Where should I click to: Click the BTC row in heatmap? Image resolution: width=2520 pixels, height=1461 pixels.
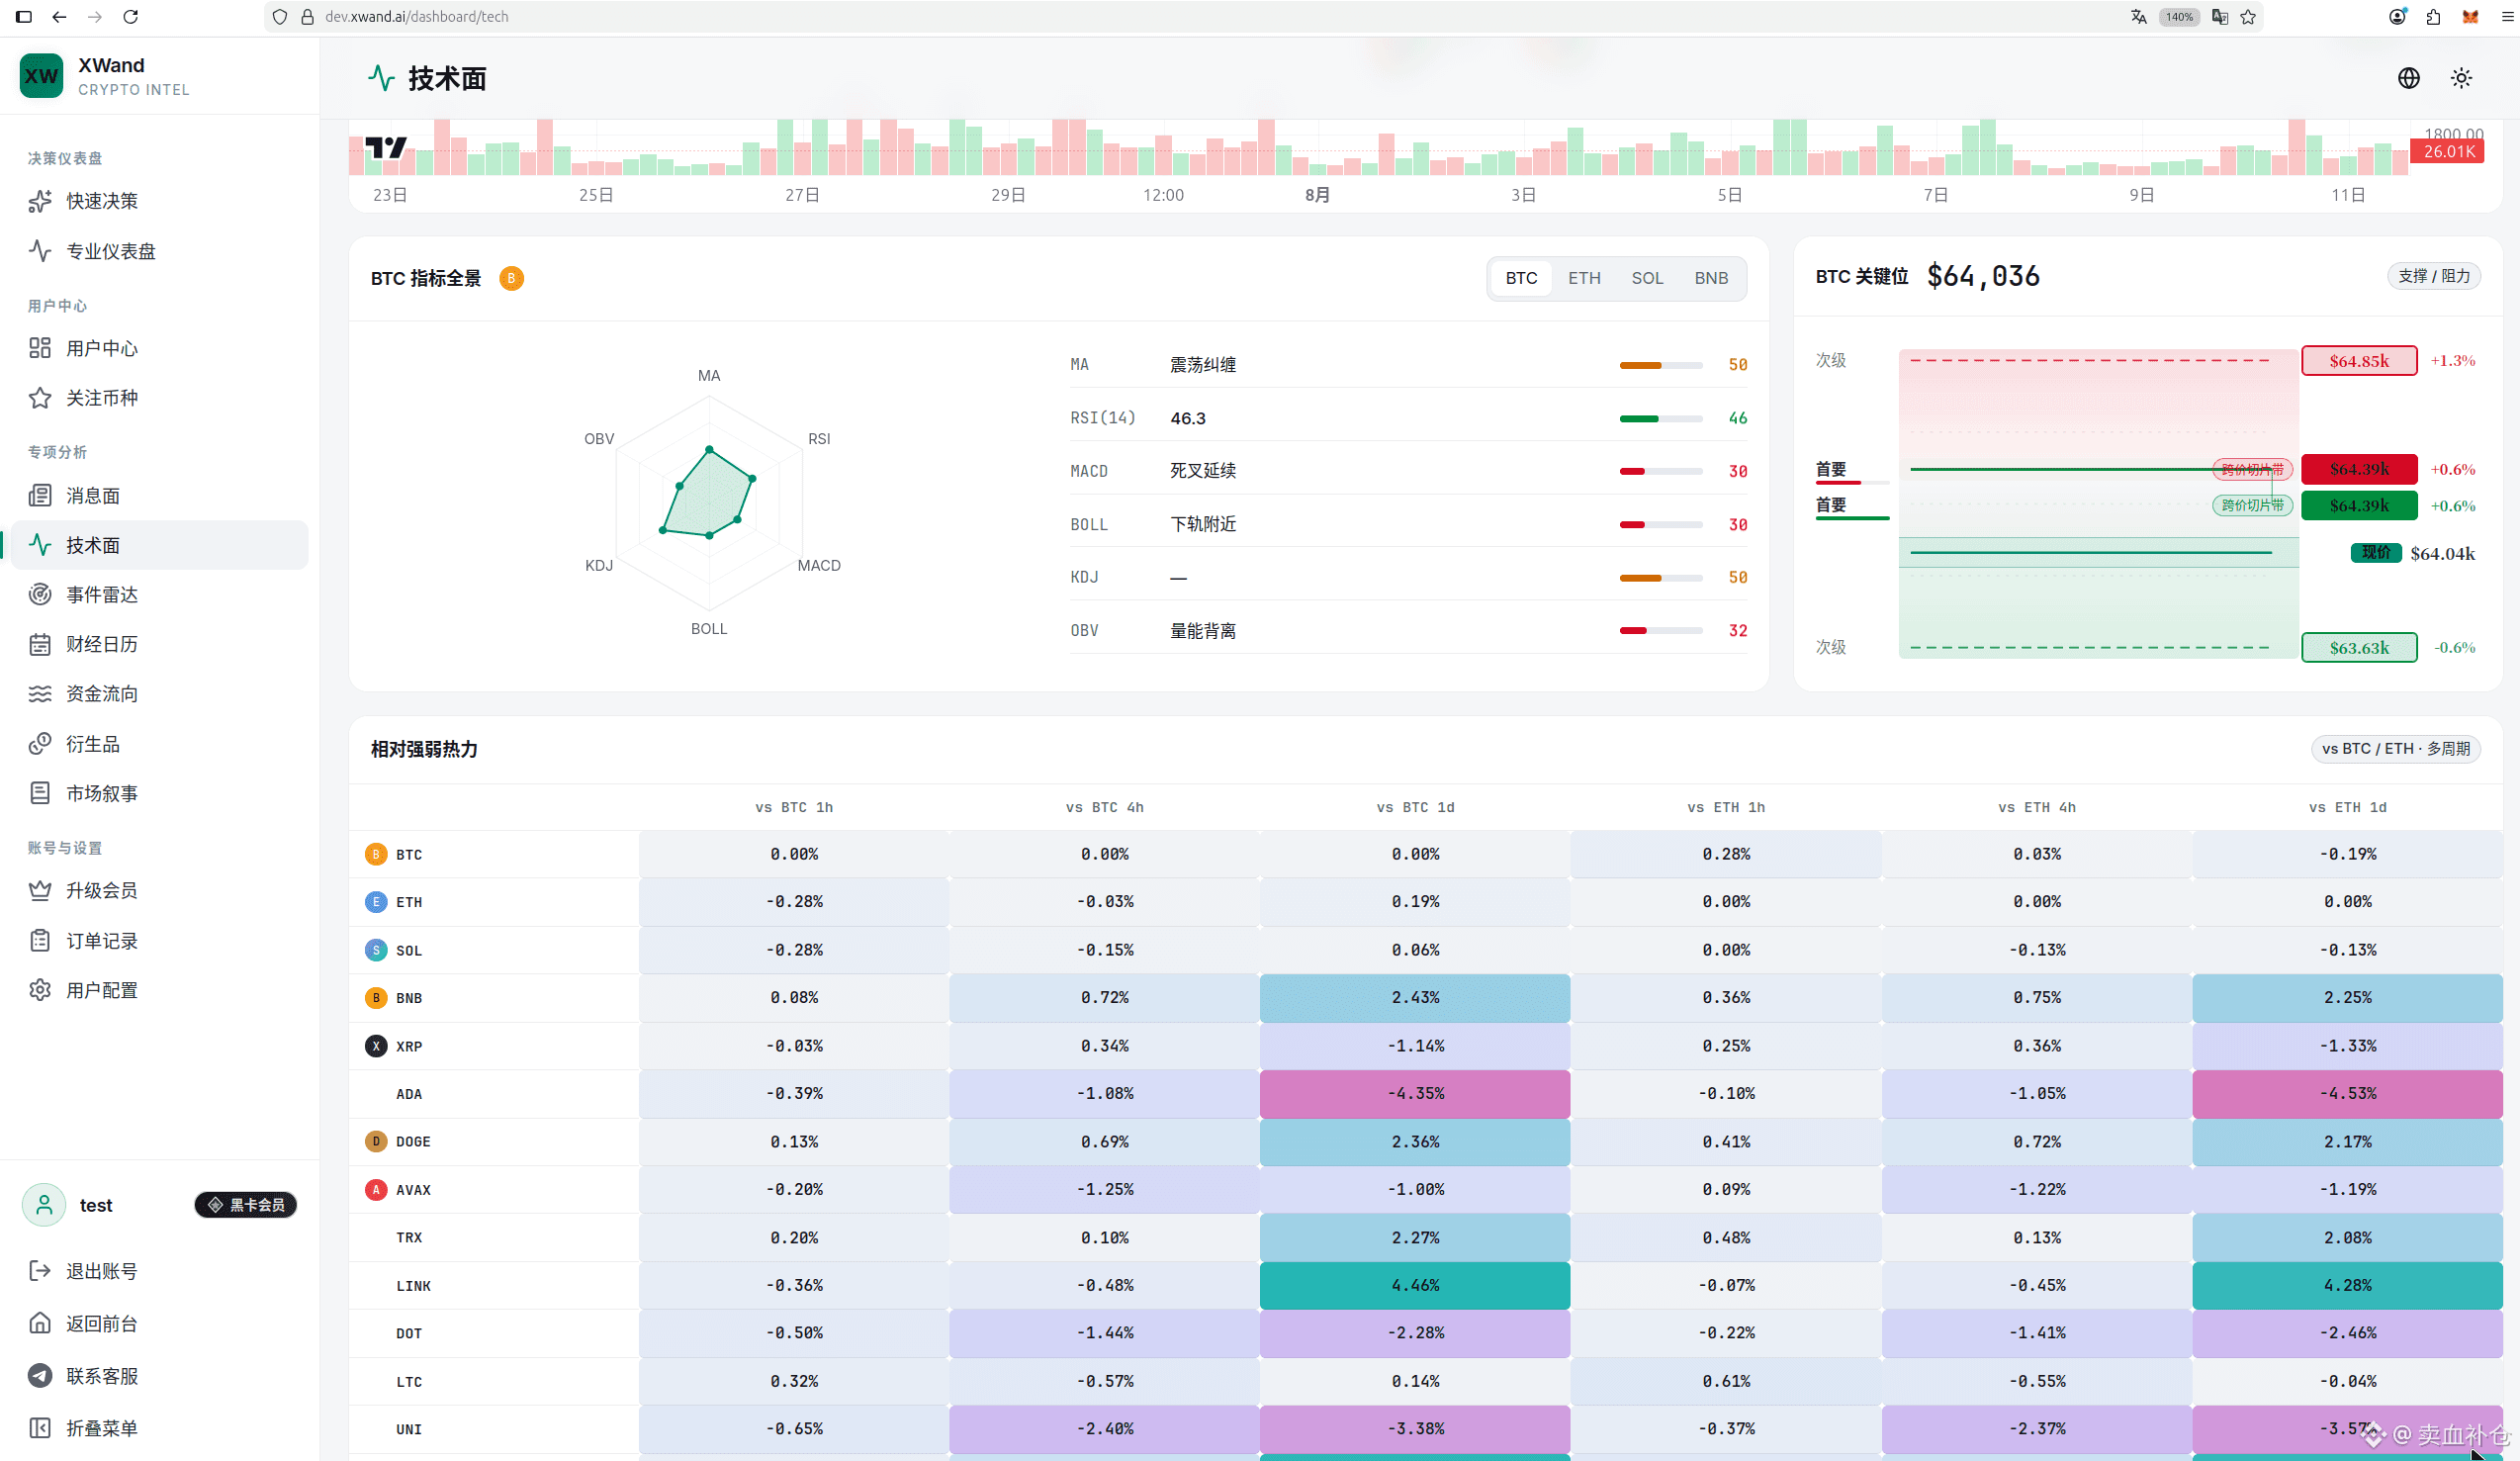point(1426,854)
